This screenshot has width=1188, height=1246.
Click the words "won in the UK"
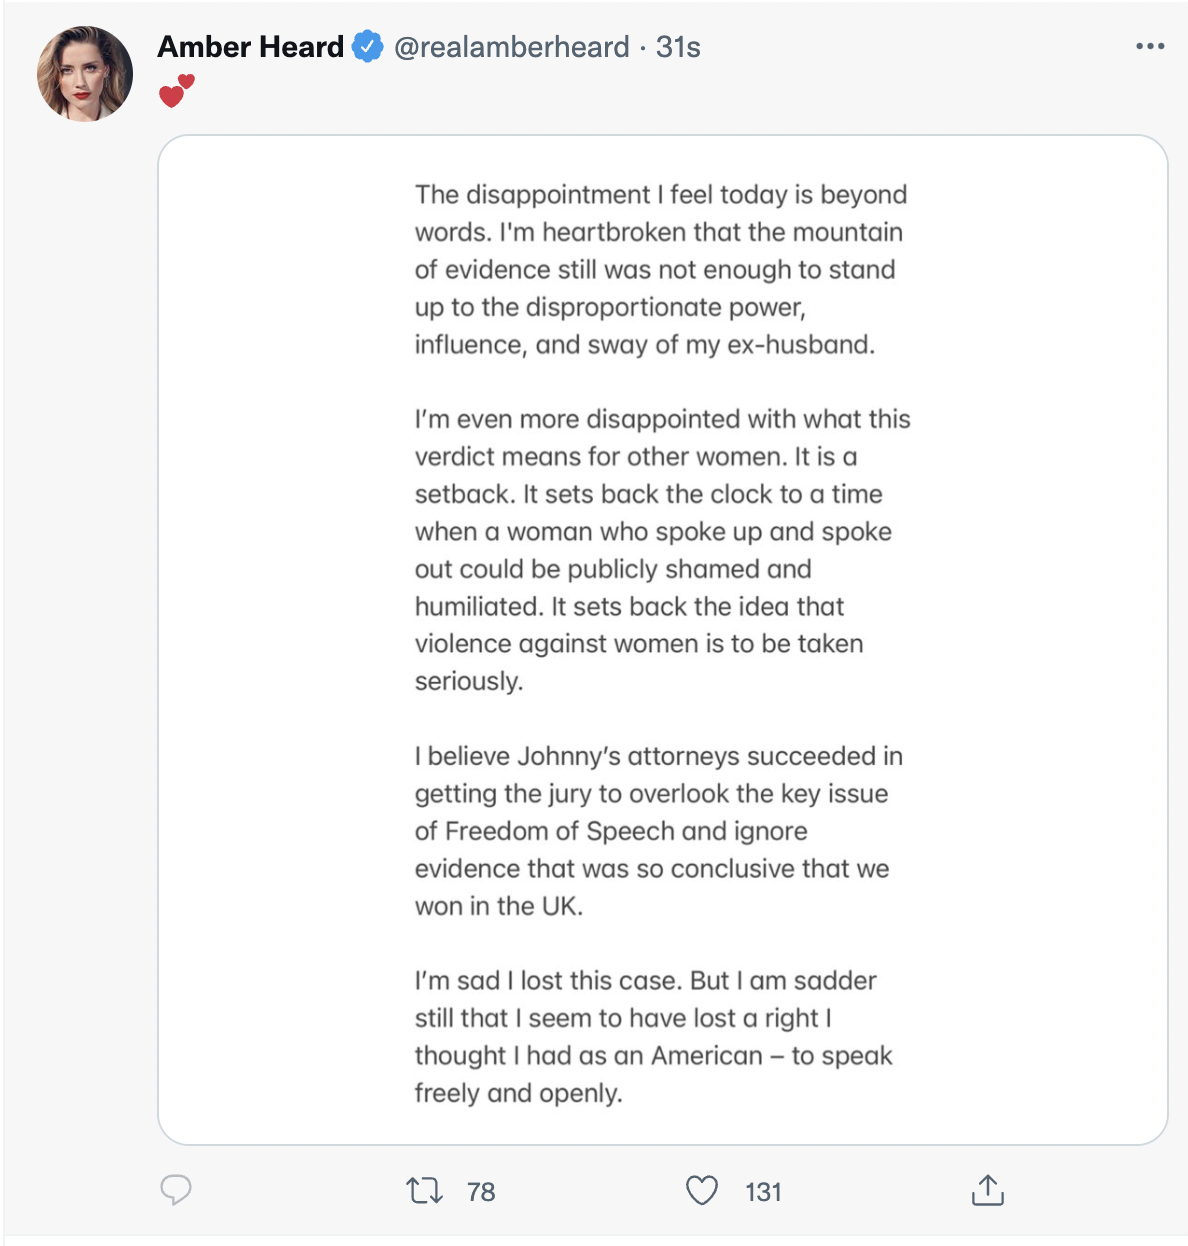pyautogui.click(x=497, y=906)
